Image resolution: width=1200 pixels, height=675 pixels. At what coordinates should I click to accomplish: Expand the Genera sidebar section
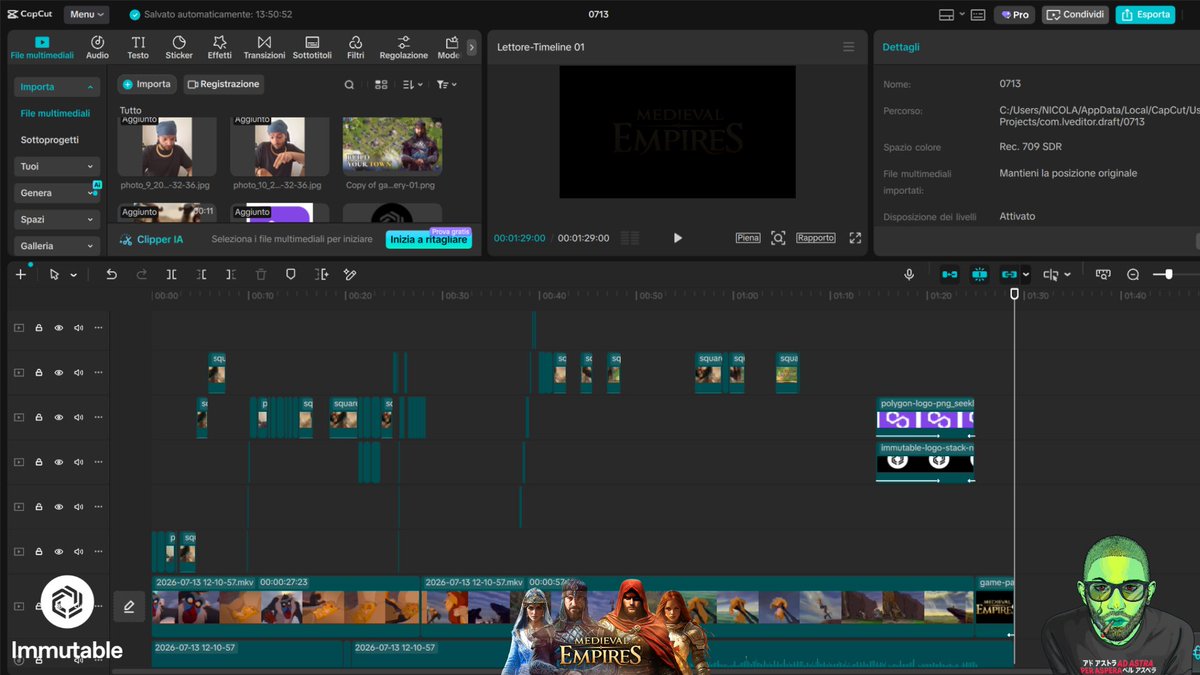pos(57,193)
